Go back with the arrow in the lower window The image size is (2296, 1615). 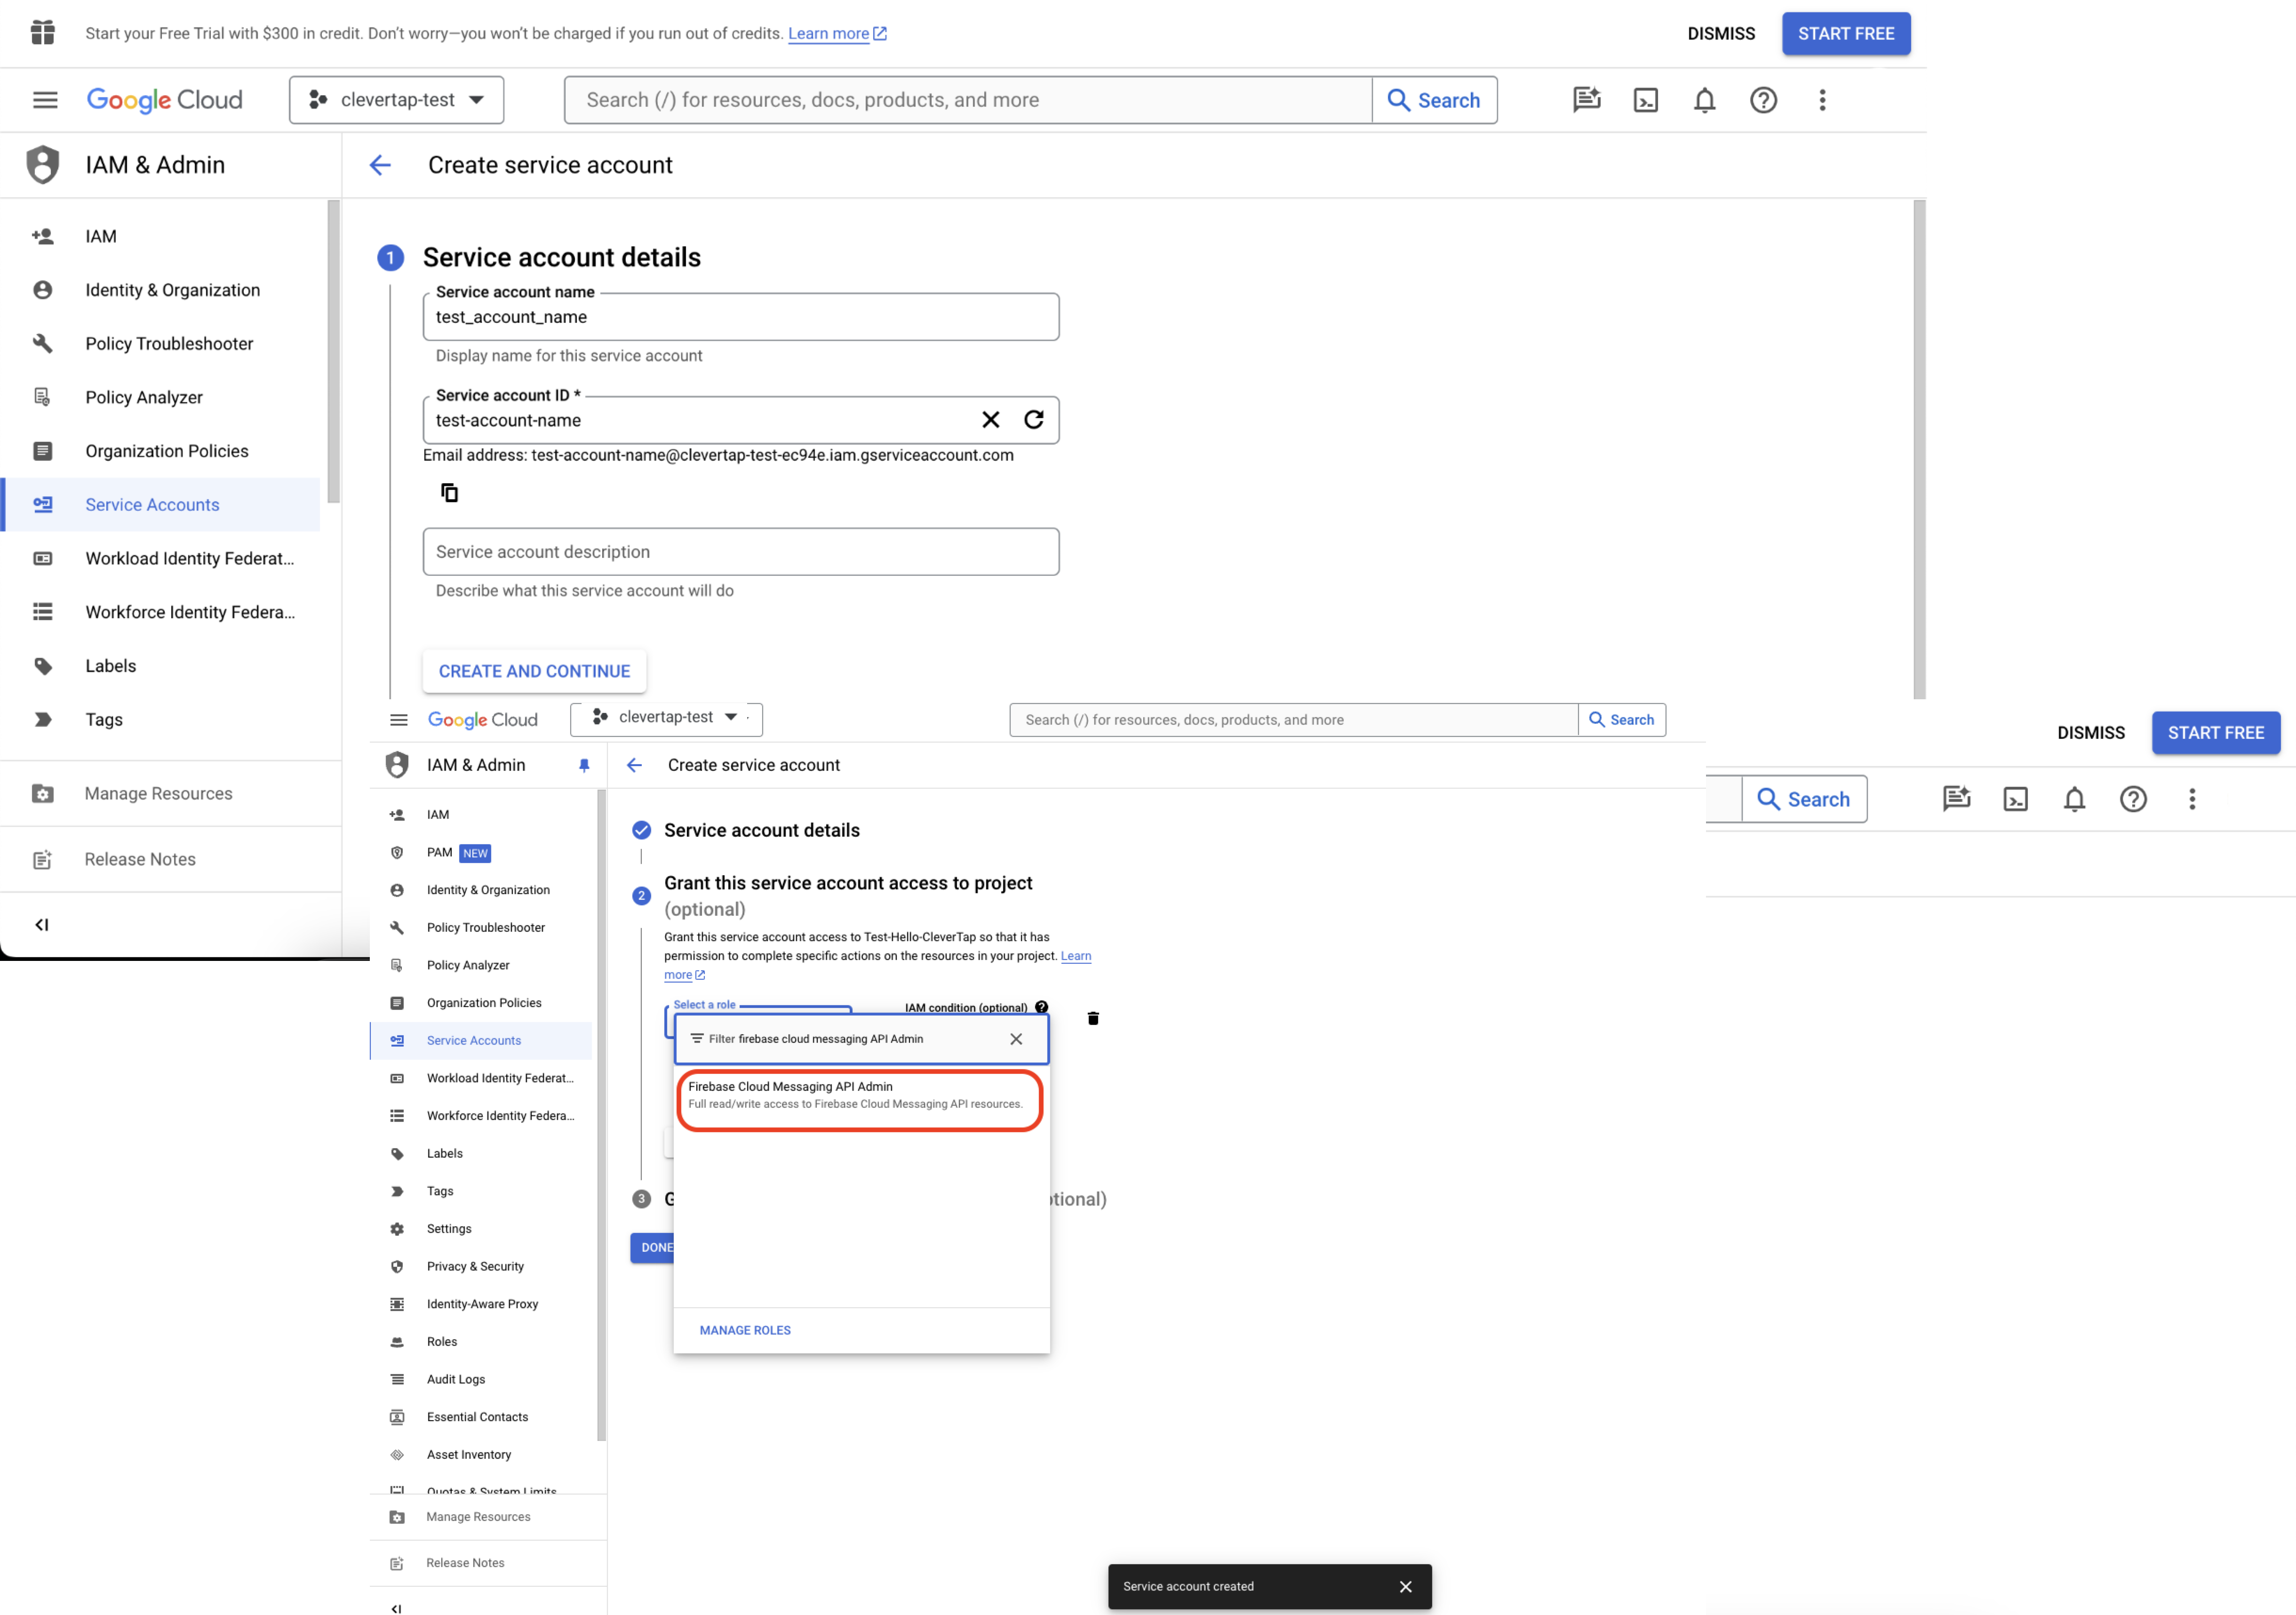coord(634,765)
